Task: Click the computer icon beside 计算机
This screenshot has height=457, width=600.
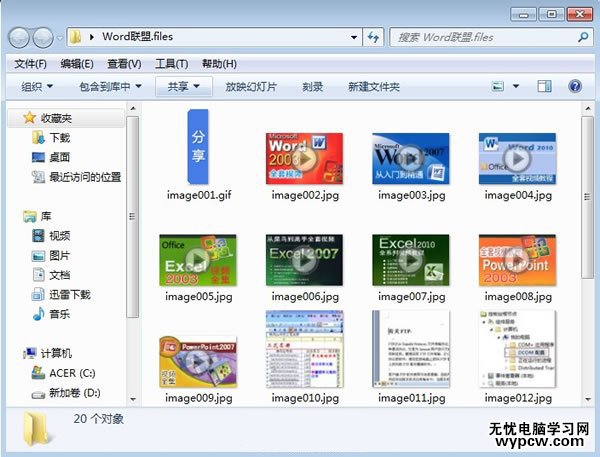Action: [x=30, y=353]
